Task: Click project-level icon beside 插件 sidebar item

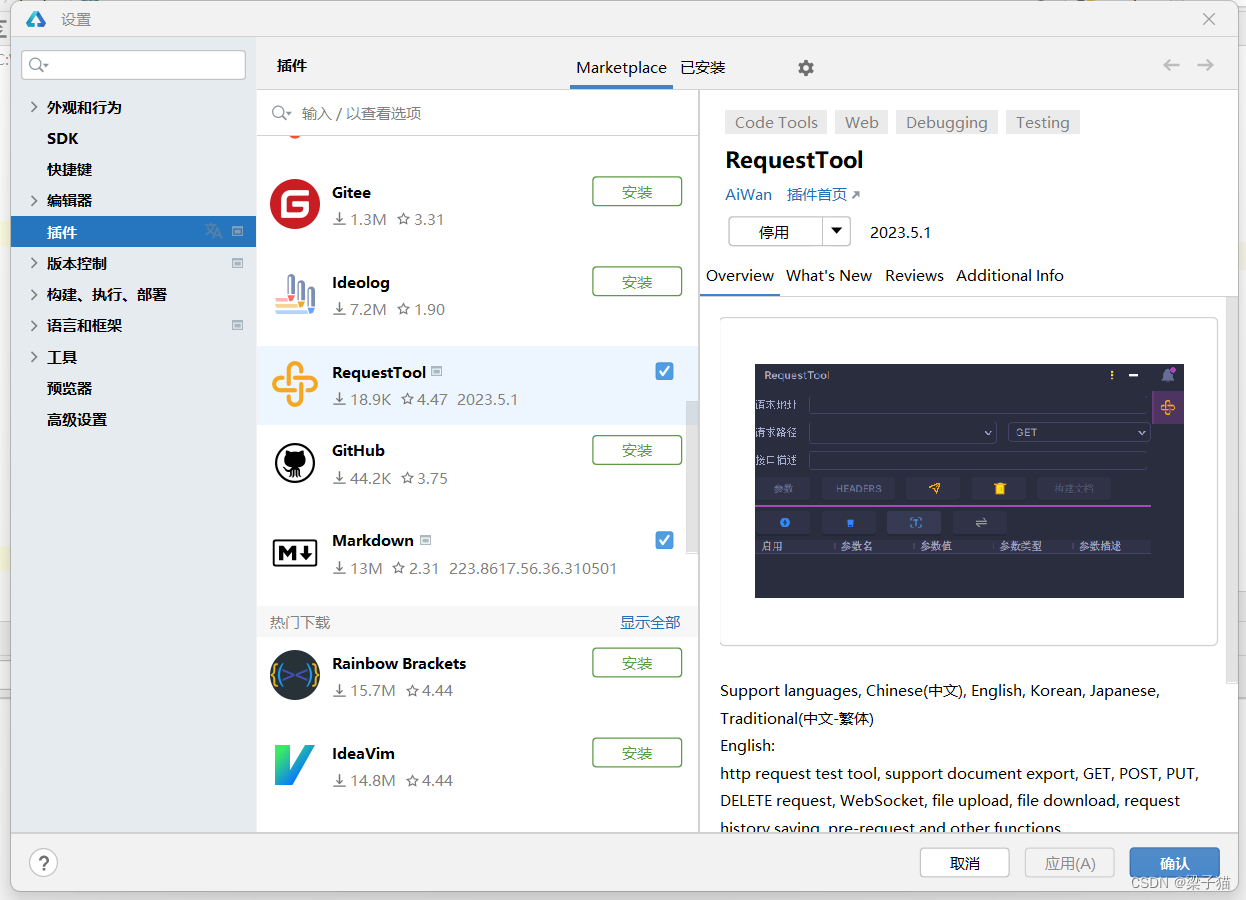Action: click(x=238, y=231)
